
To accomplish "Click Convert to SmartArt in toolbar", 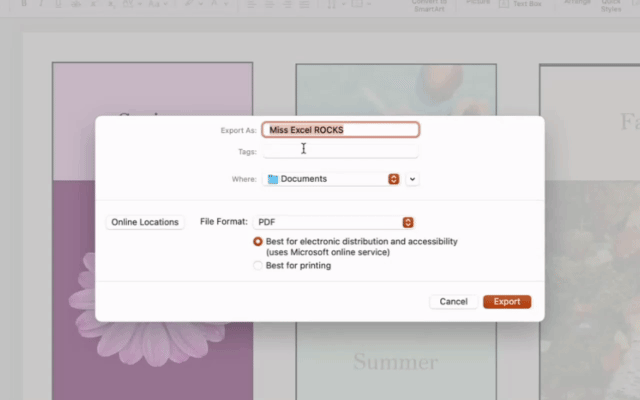I will coord(429,6).
